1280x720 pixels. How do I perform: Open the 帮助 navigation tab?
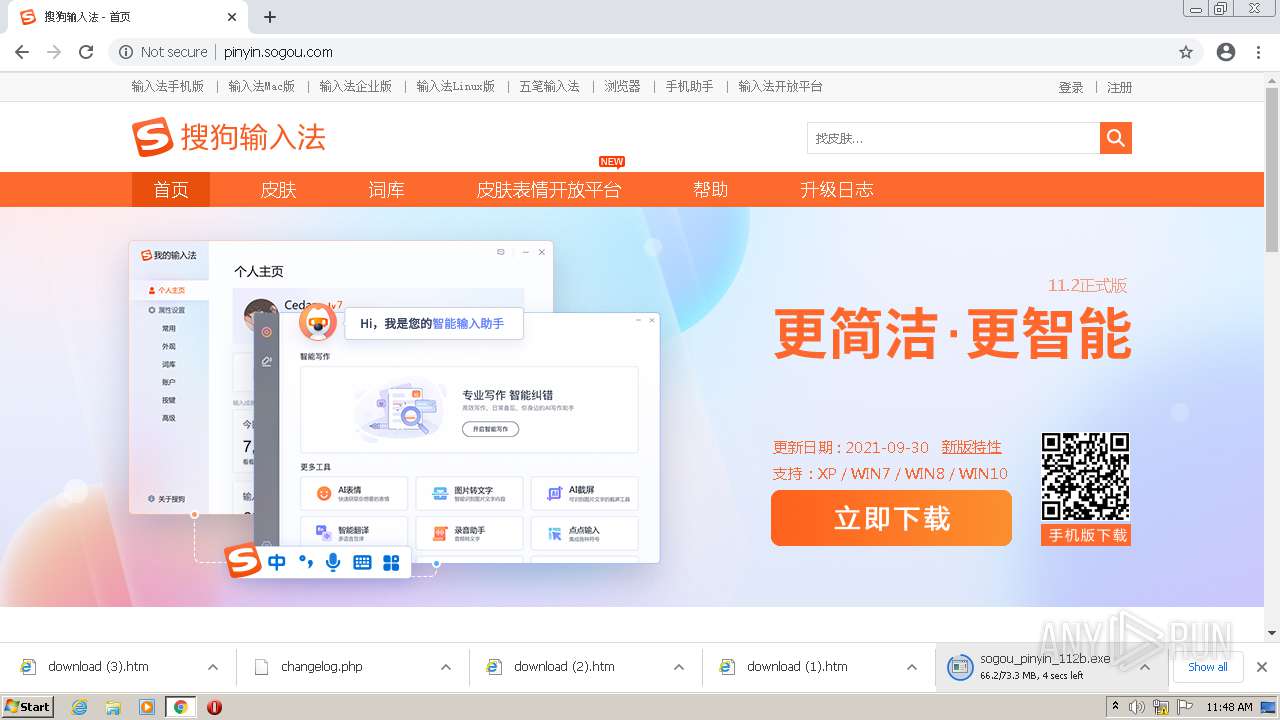[710, 189]
